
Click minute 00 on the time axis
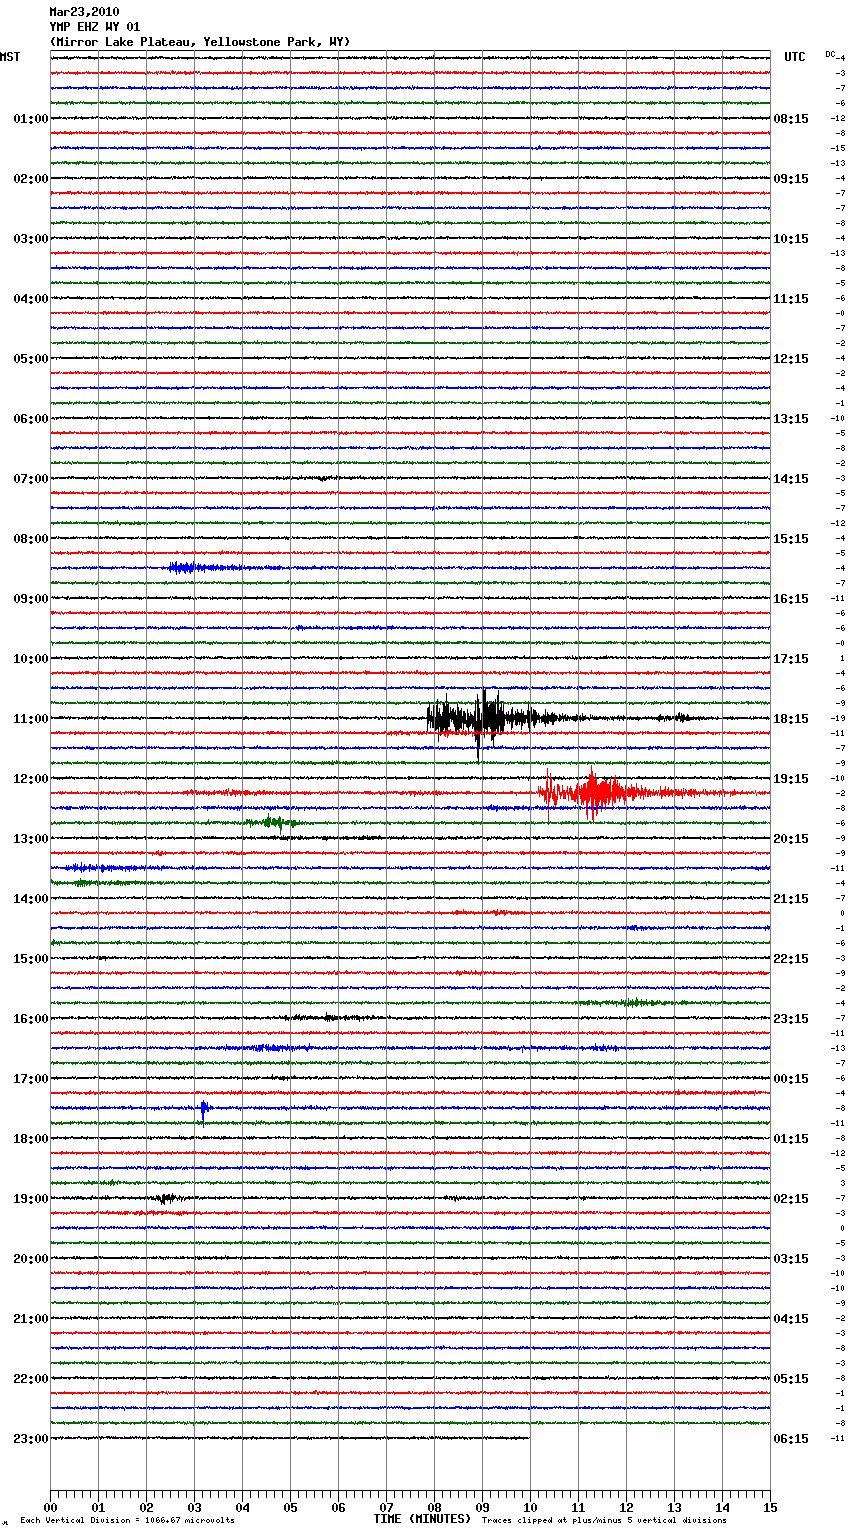(50, 1507)
